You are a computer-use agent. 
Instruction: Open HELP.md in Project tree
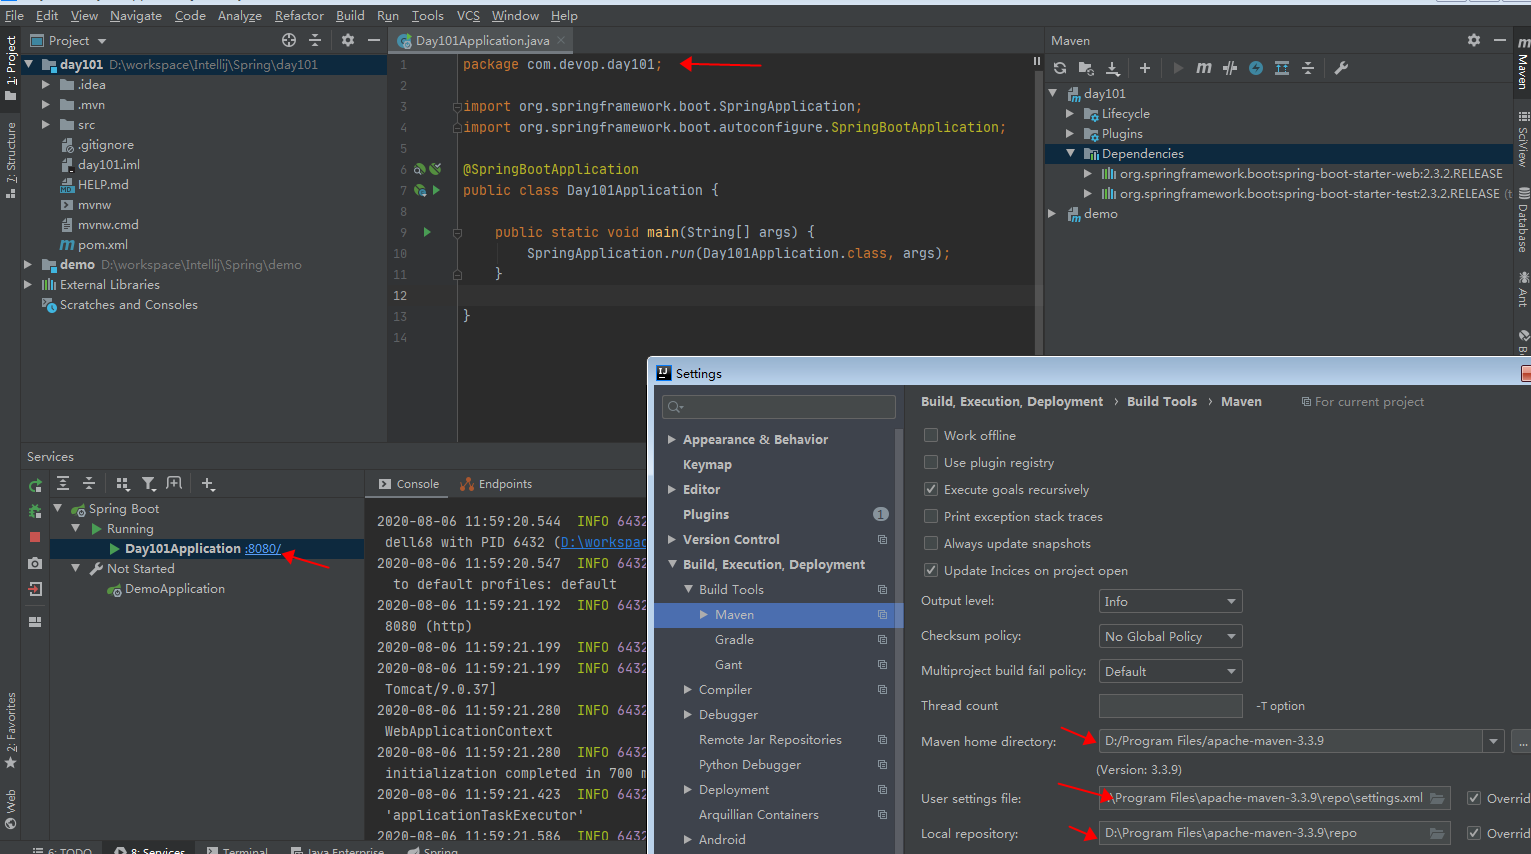click(x=103, y=185)
